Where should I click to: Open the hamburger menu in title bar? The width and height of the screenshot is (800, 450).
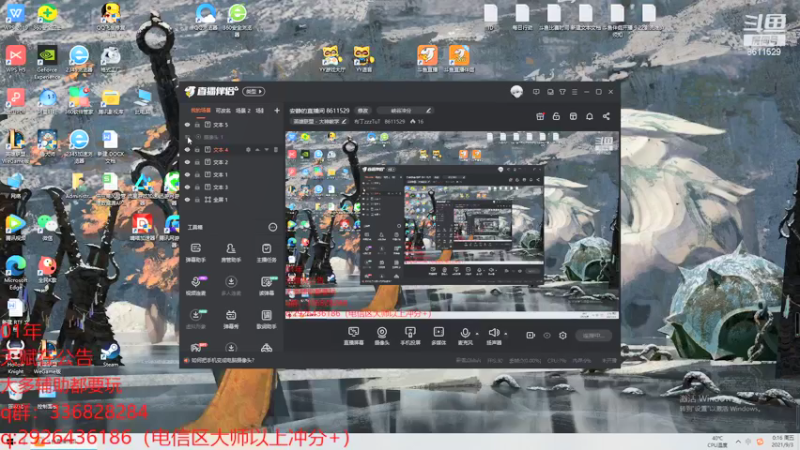[574, 92]
